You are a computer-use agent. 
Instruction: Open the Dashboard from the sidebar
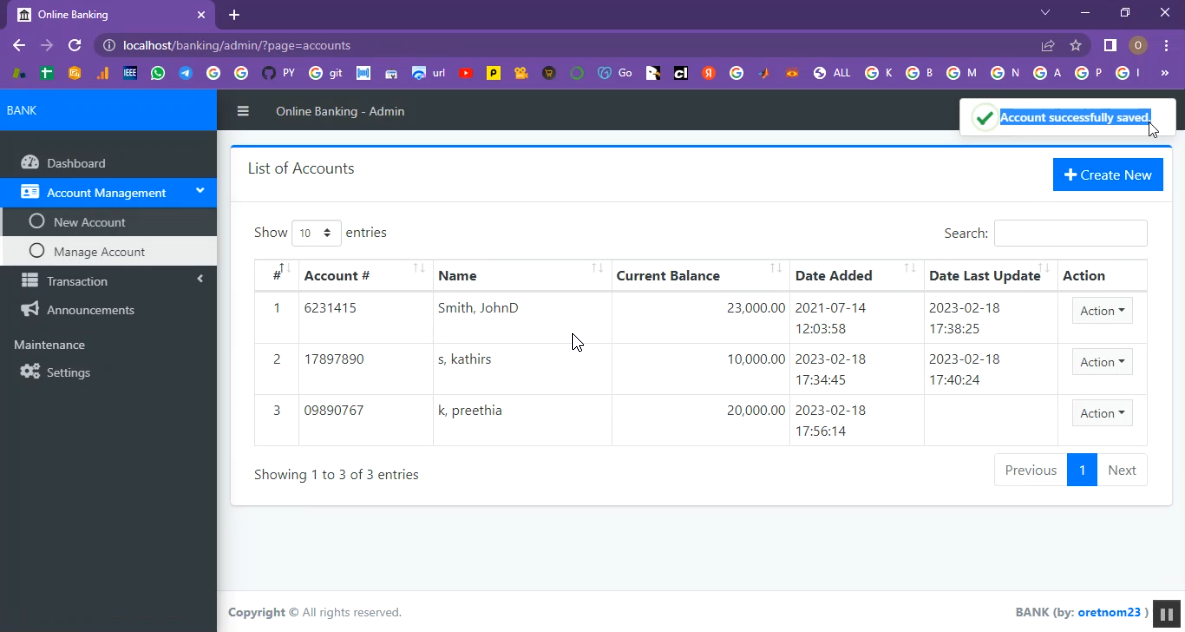click(x=75, y=163)
